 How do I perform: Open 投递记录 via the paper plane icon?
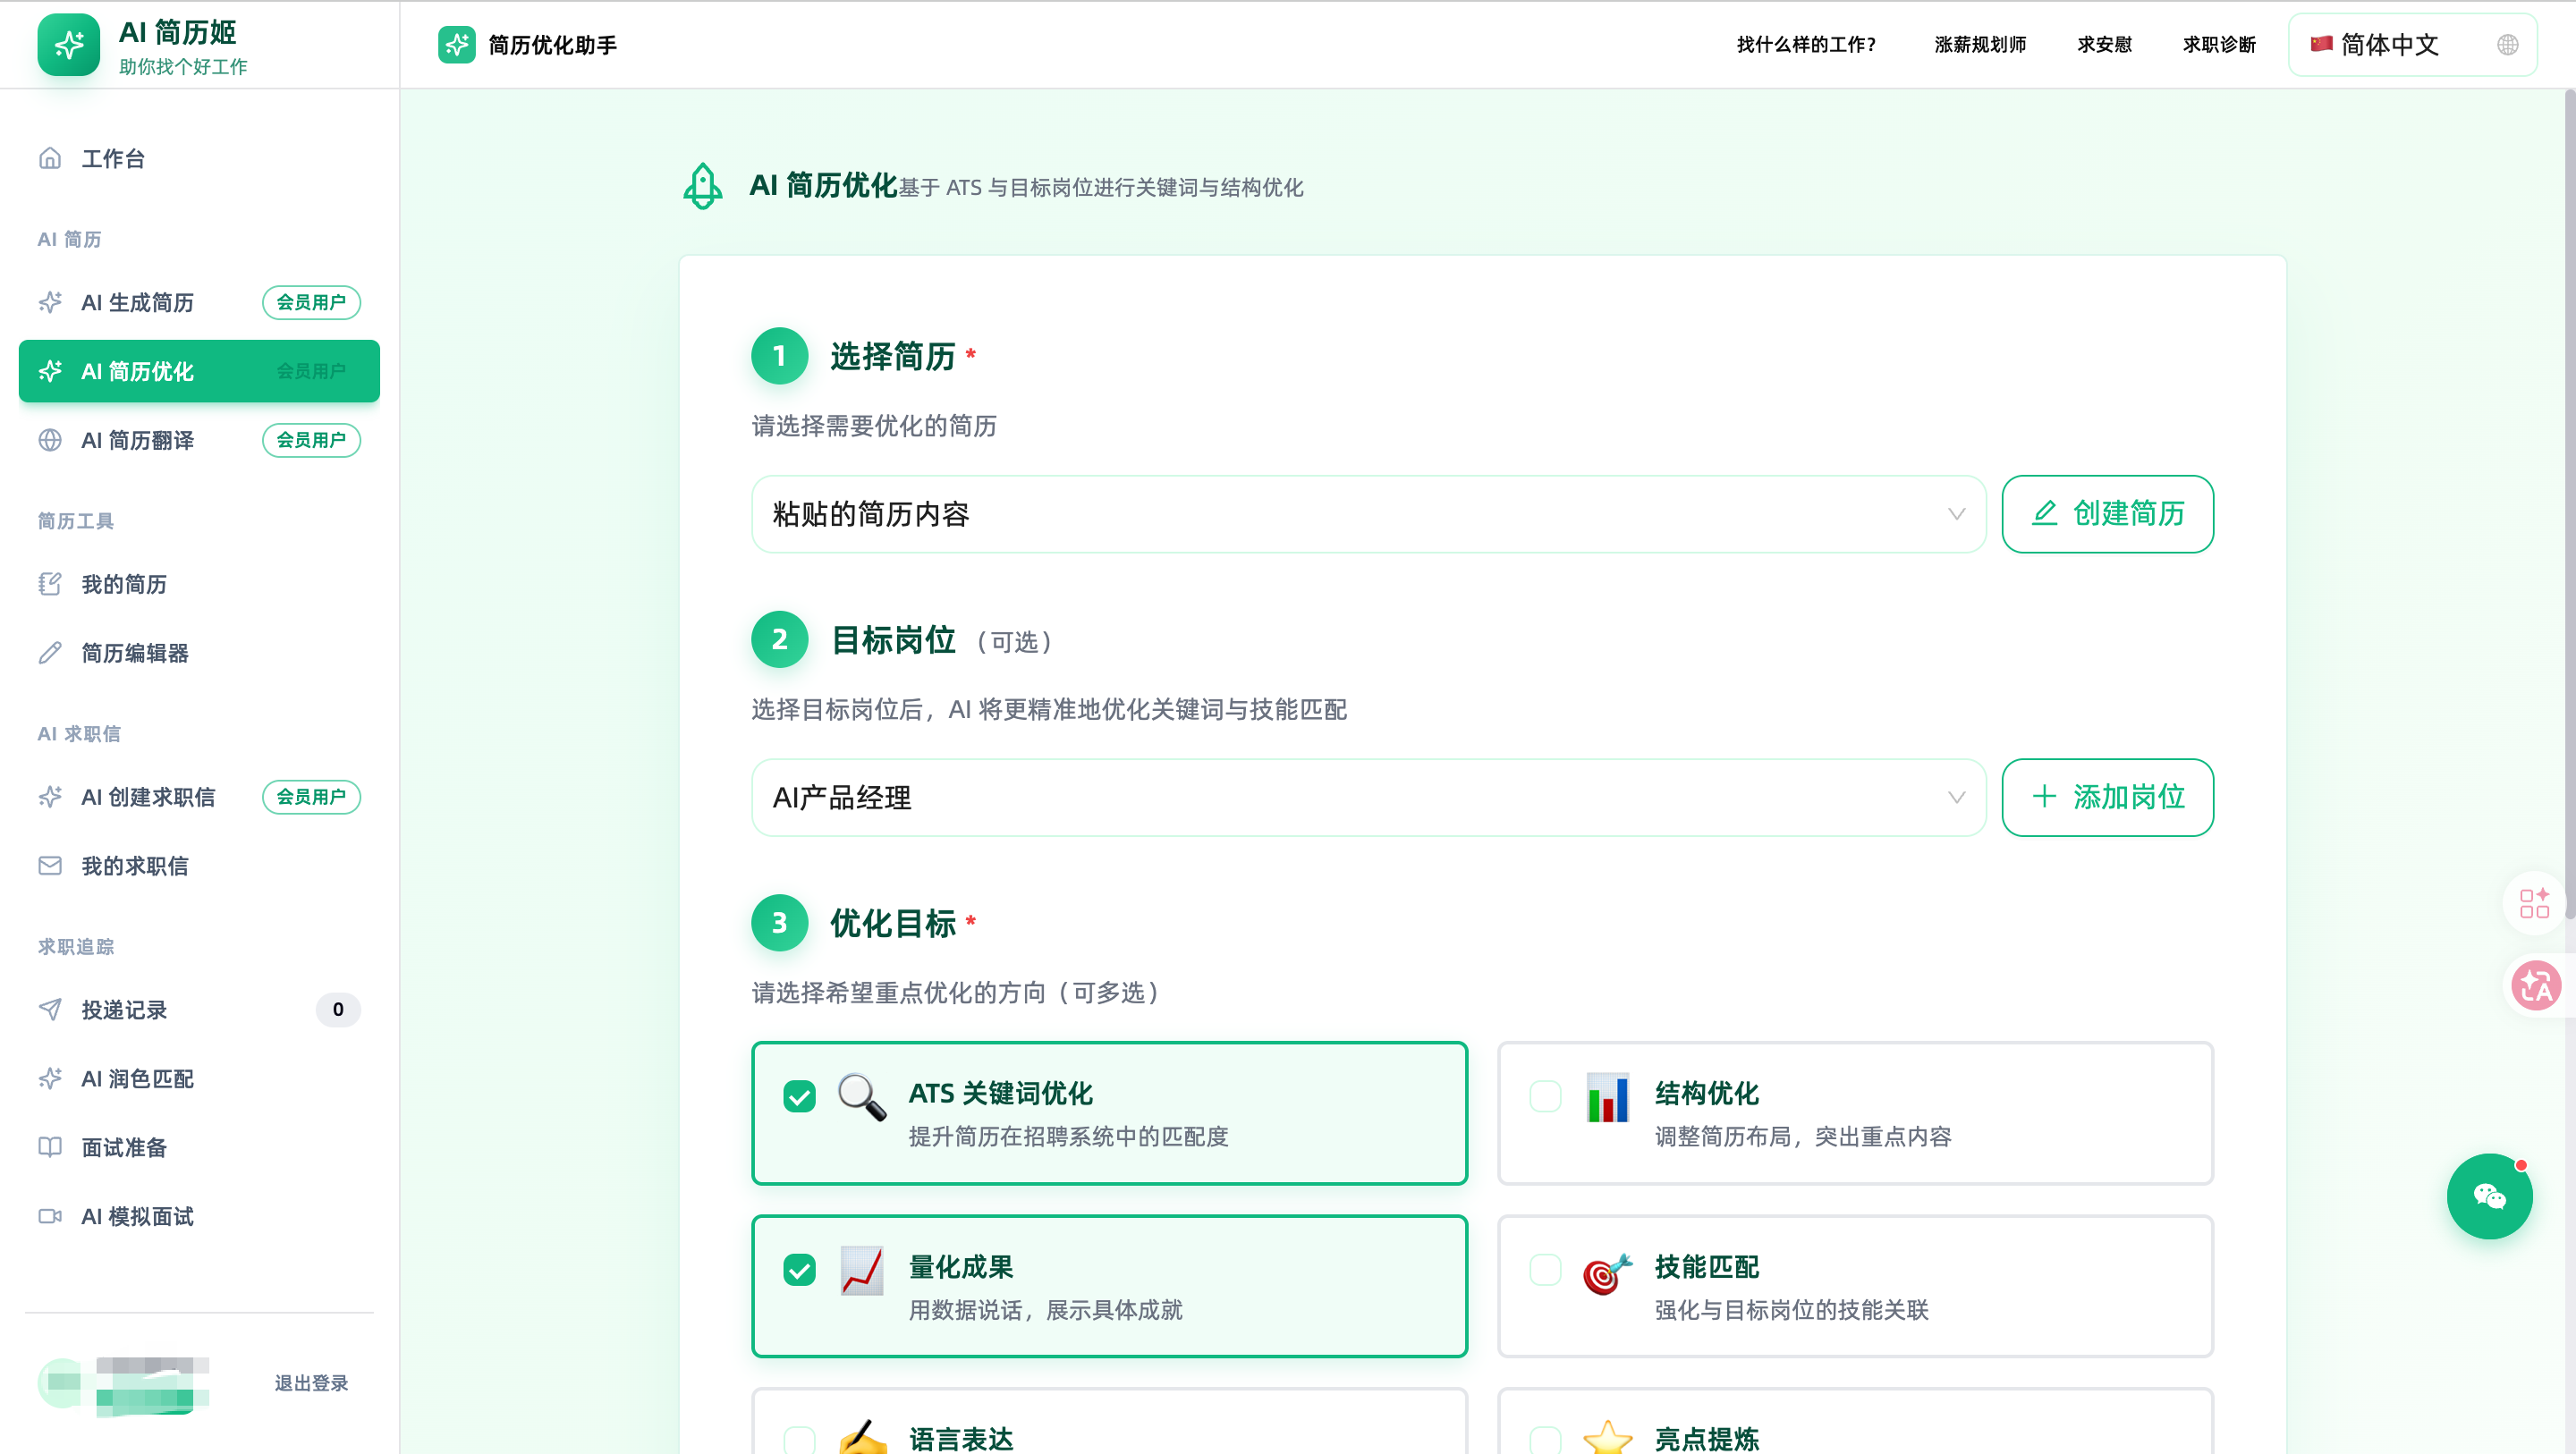point(50,1010)
